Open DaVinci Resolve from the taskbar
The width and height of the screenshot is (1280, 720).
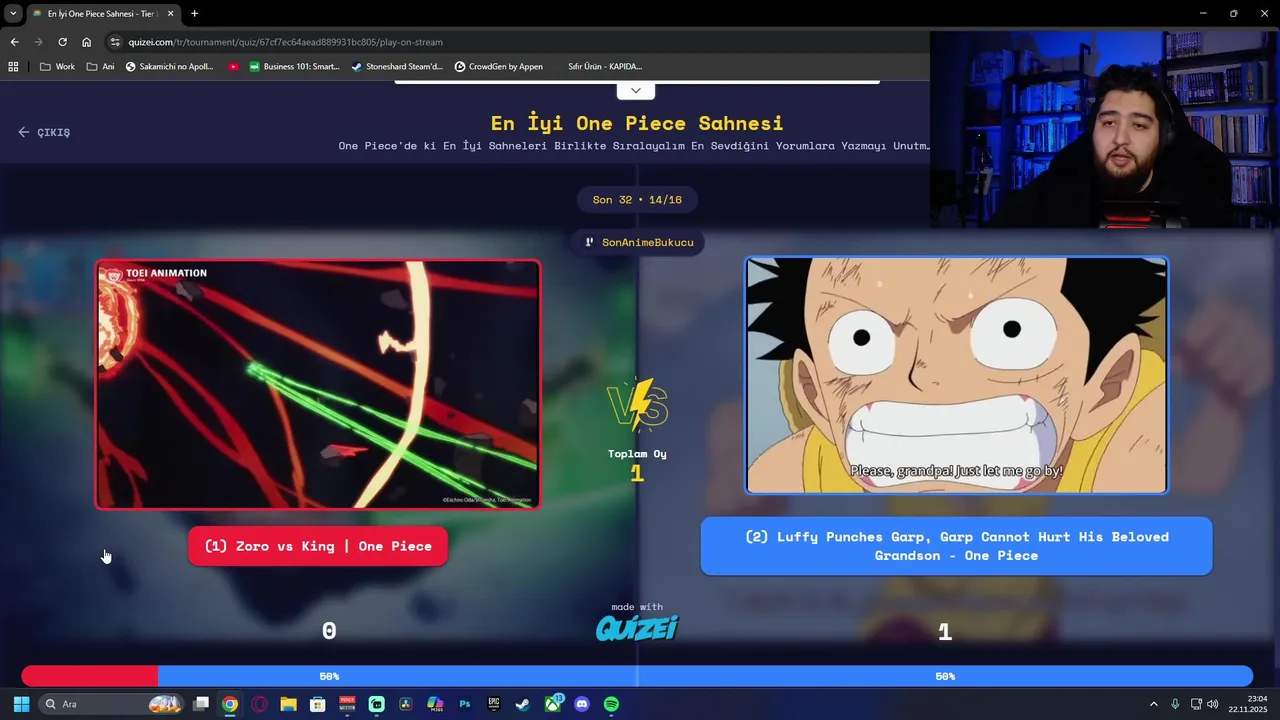click(405, 704)
